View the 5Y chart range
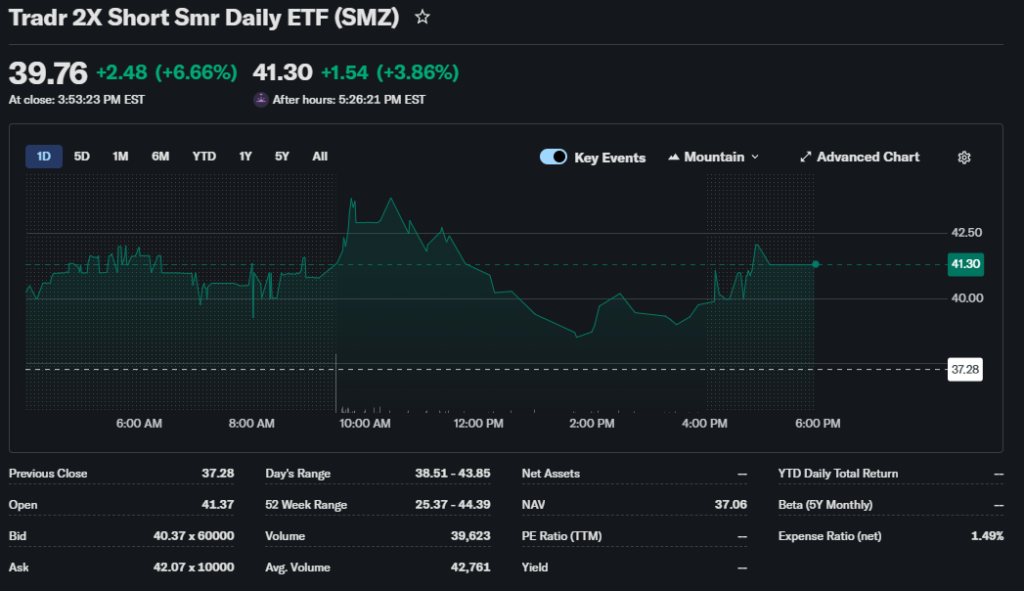Viewport: 1024px width, 591px height. [282, 156]
